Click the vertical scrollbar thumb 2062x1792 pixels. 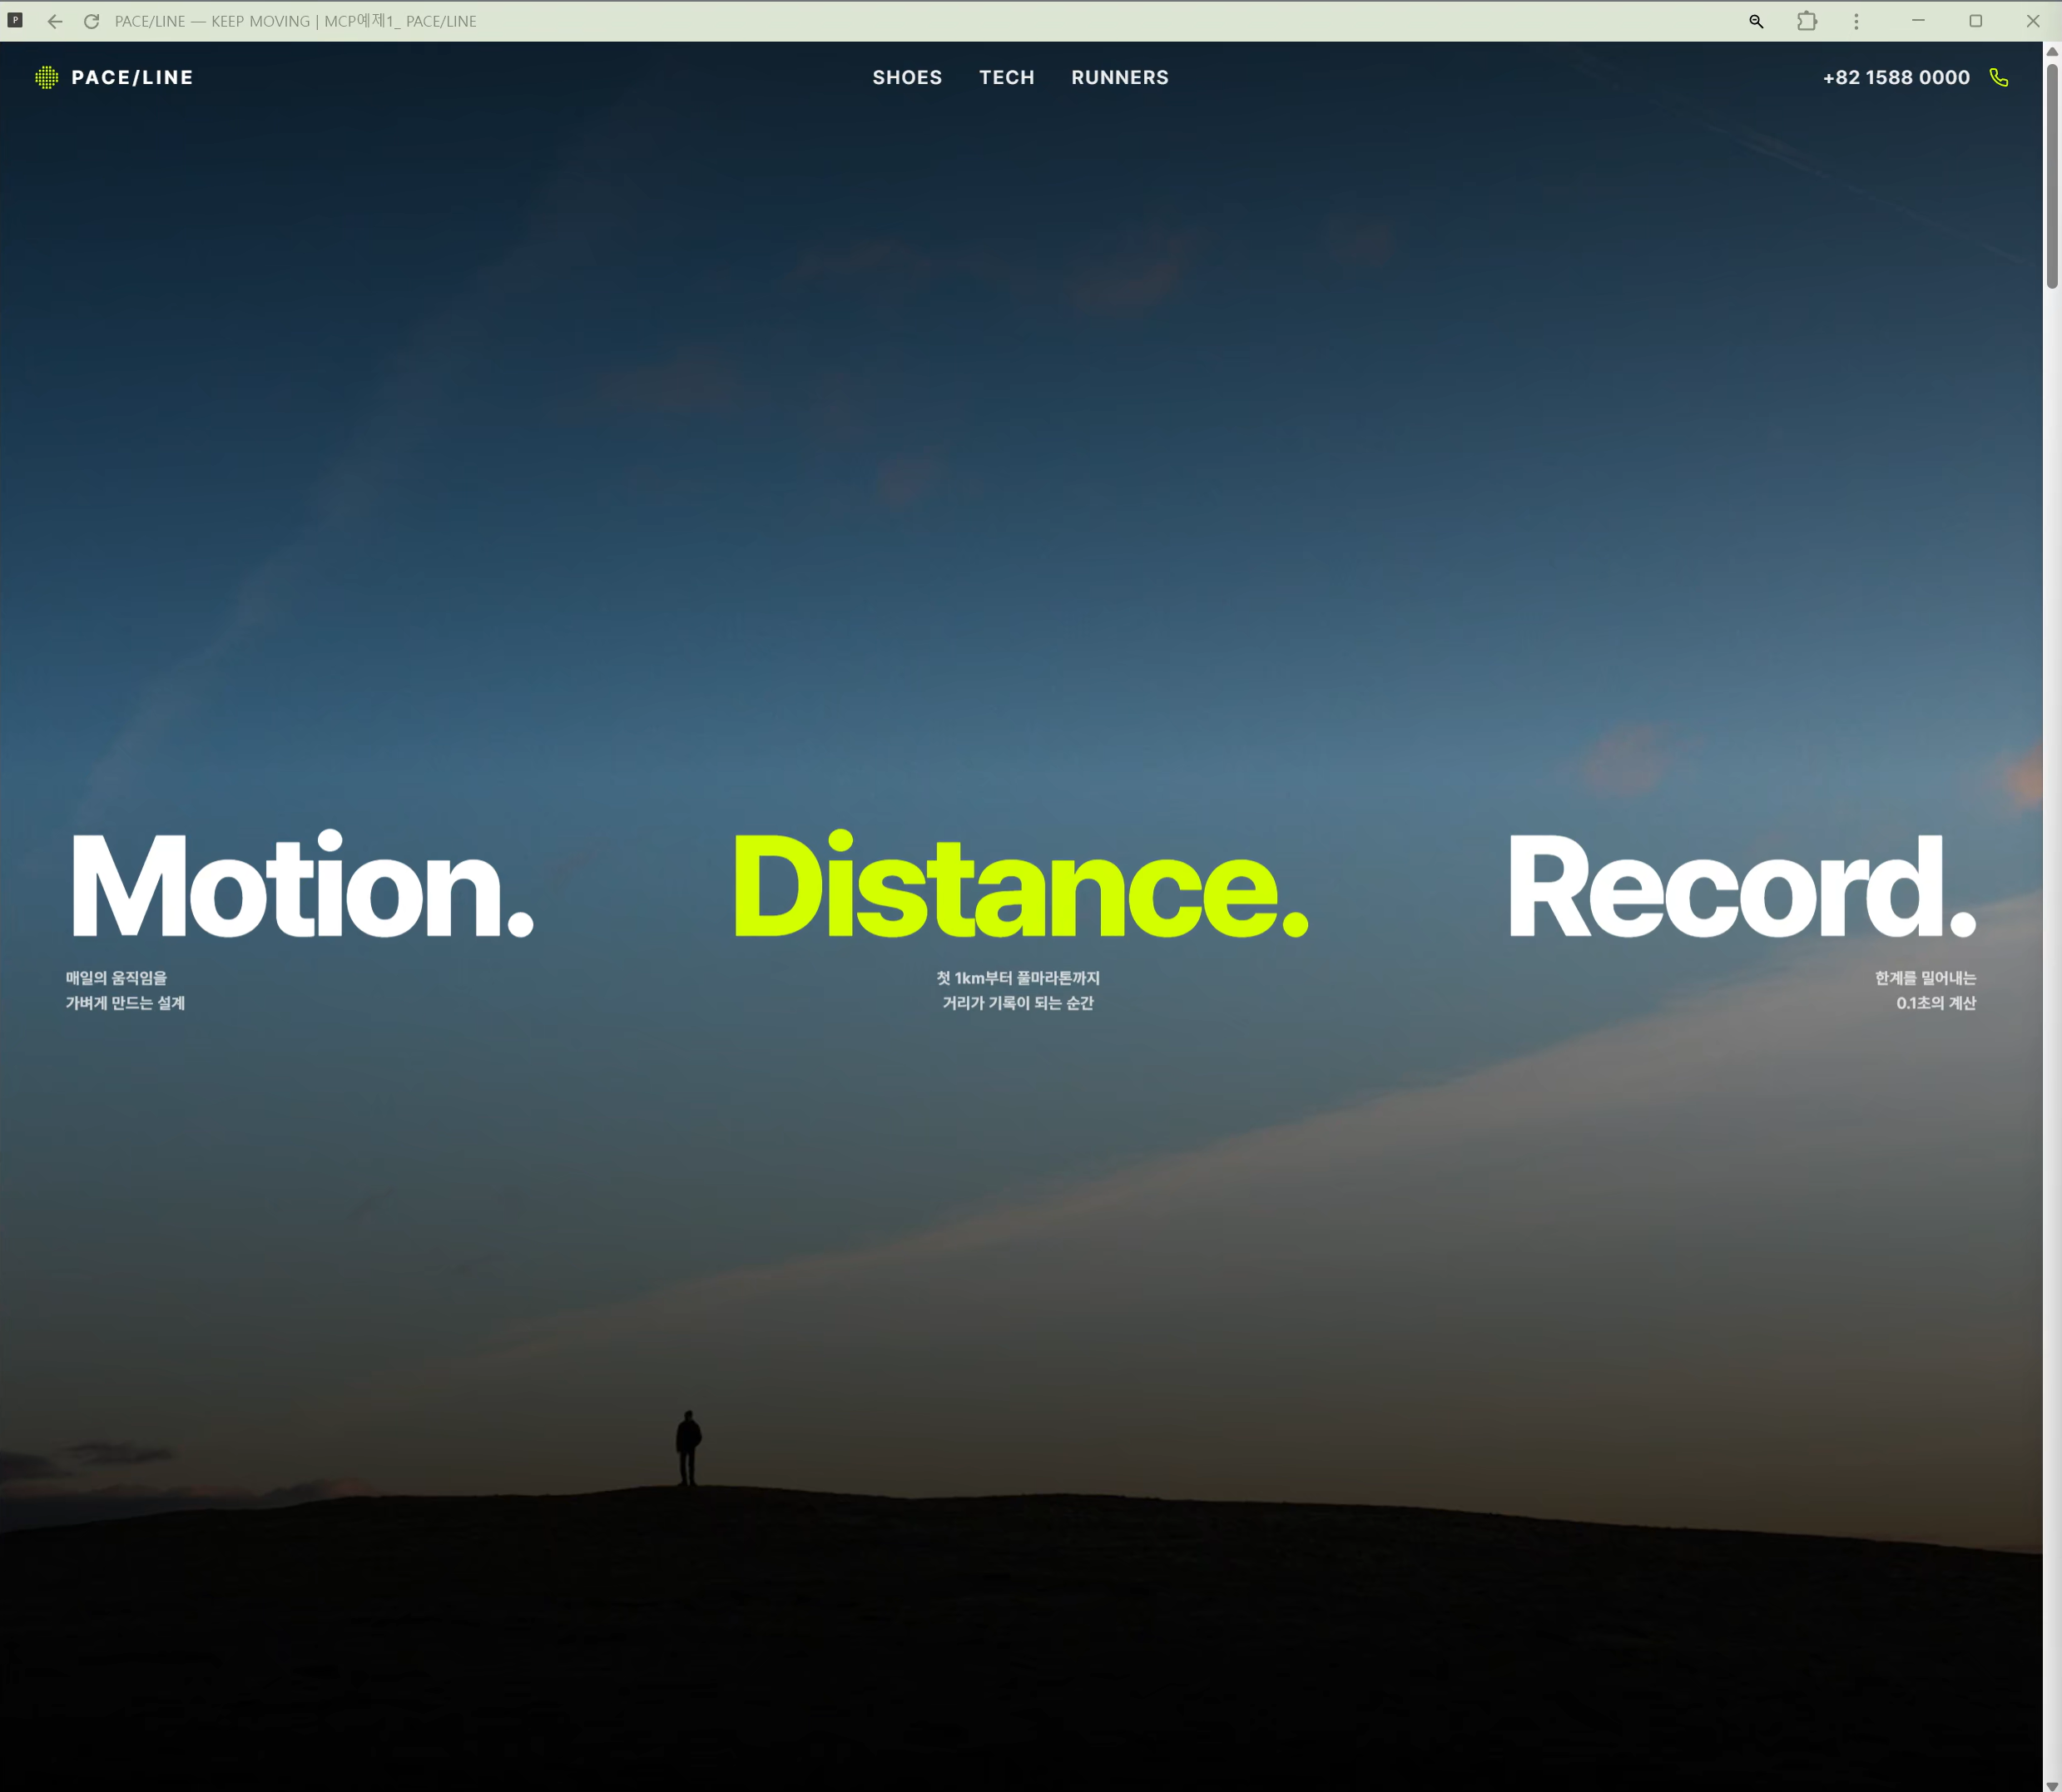click(2052, 176)
